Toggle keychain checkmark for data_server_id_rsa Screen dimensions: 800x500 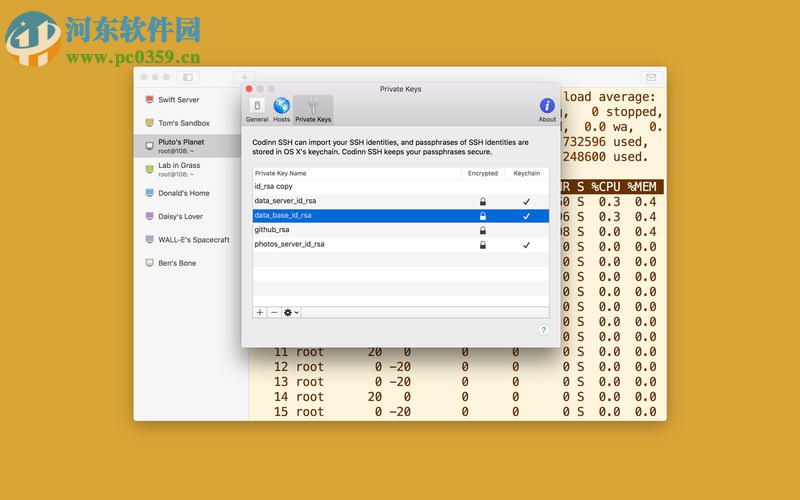(526, 202)
